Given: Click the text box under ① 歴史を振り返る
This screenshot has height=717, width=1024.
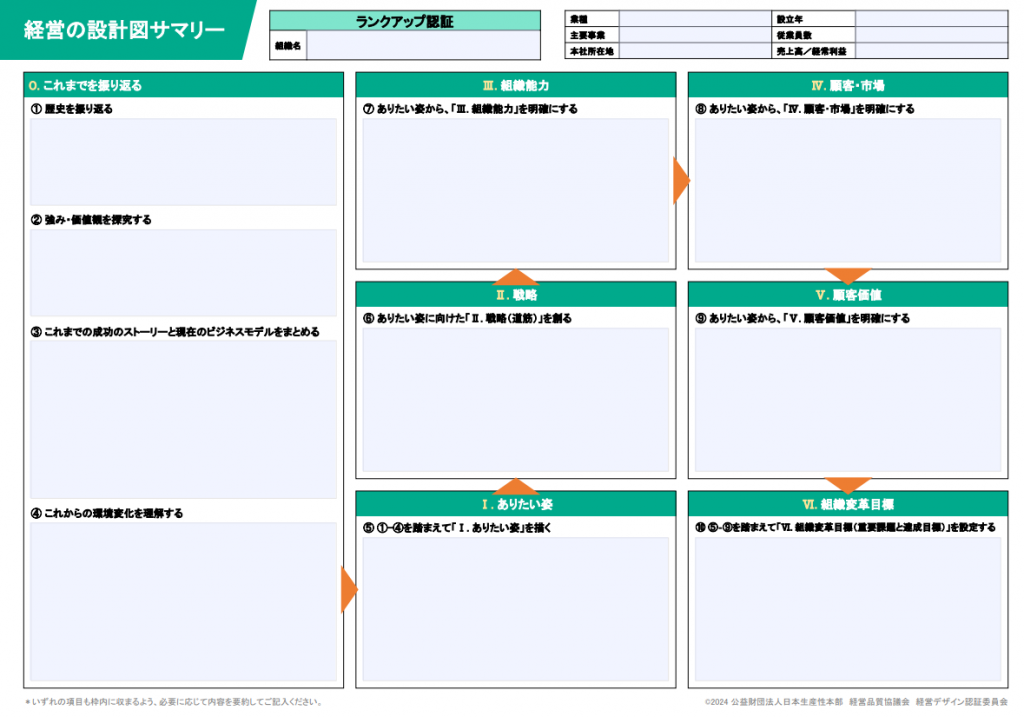Looking at the screenshot, I should point(183,162).
